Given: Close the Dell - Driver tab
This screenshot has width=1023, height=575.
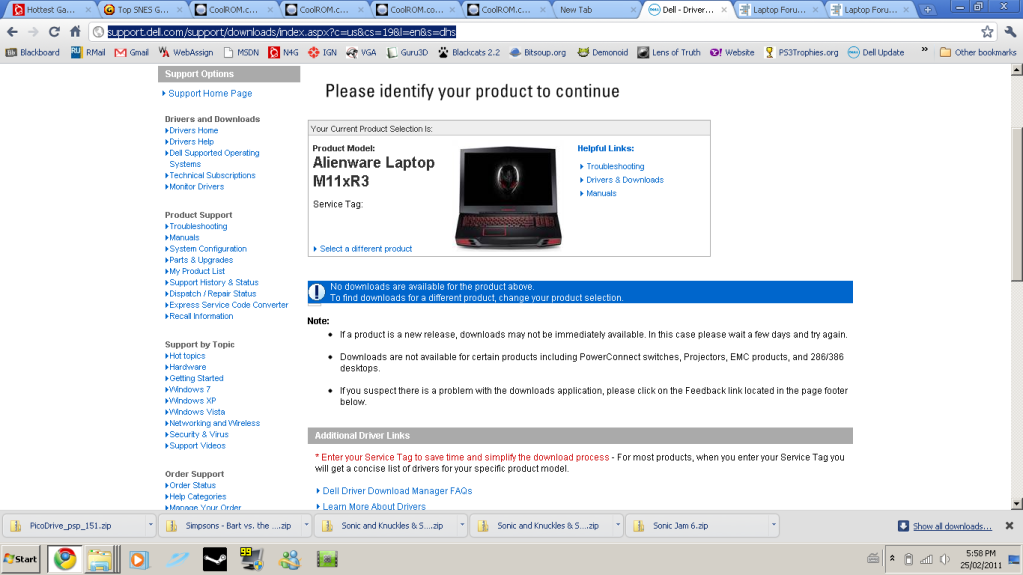Looking at the screenshot, I should point(724,10).
